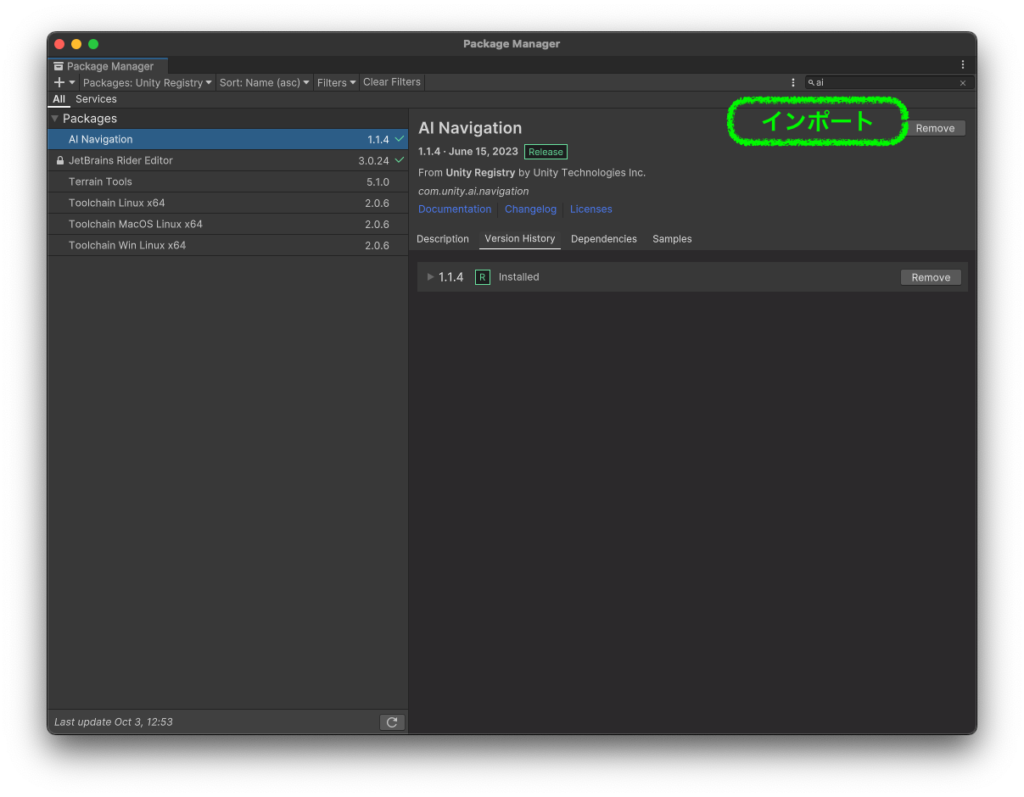
Task: Collapse the Packages group
Action: click(55, 118)
